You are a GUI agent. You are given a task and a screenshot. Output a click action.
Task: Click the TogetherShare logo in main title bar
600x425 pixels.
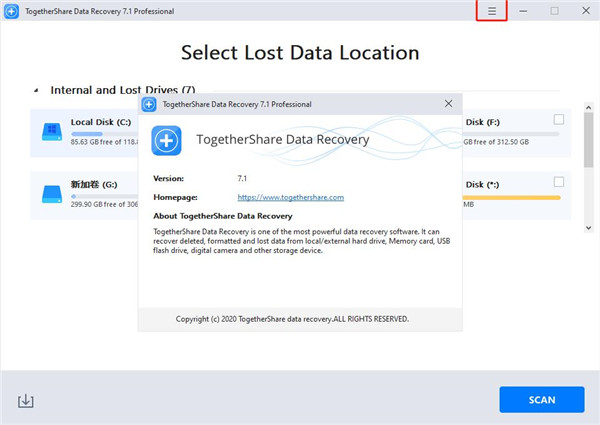pyautogui.click(x=12, y=11)
